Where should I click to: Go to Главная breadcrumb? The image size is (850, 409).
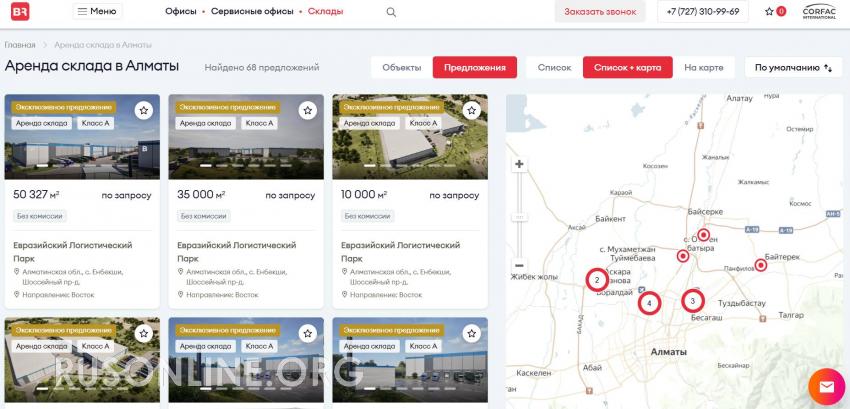click(20, 45)
